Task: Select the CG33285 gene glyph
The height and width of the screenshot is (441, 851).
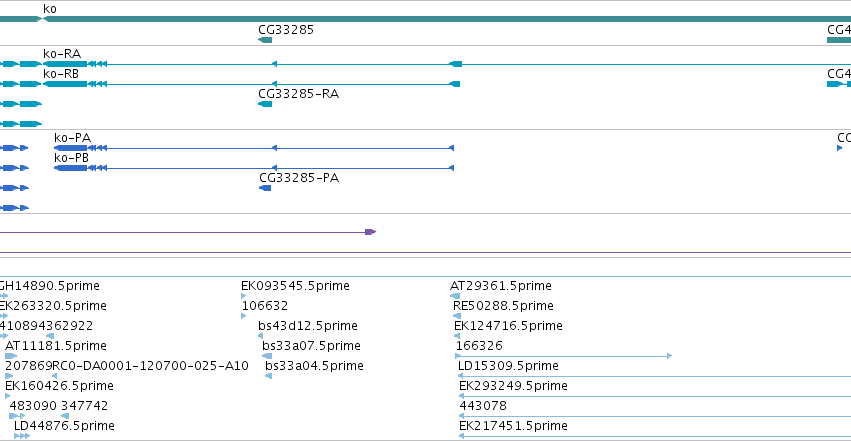Action: click(265, 40)
